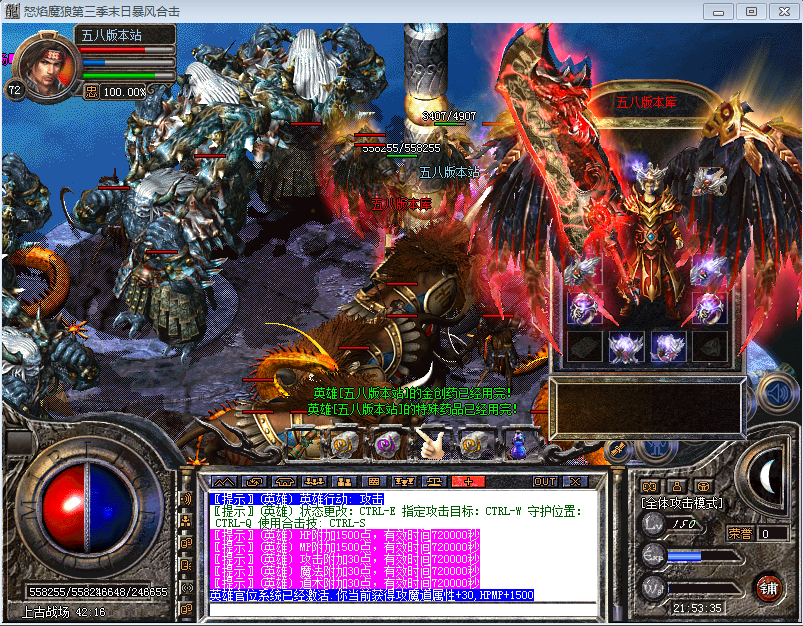This screenshot has width=803, height=626.
Task: Click the X button next to OUT
Action: [575, 482]
